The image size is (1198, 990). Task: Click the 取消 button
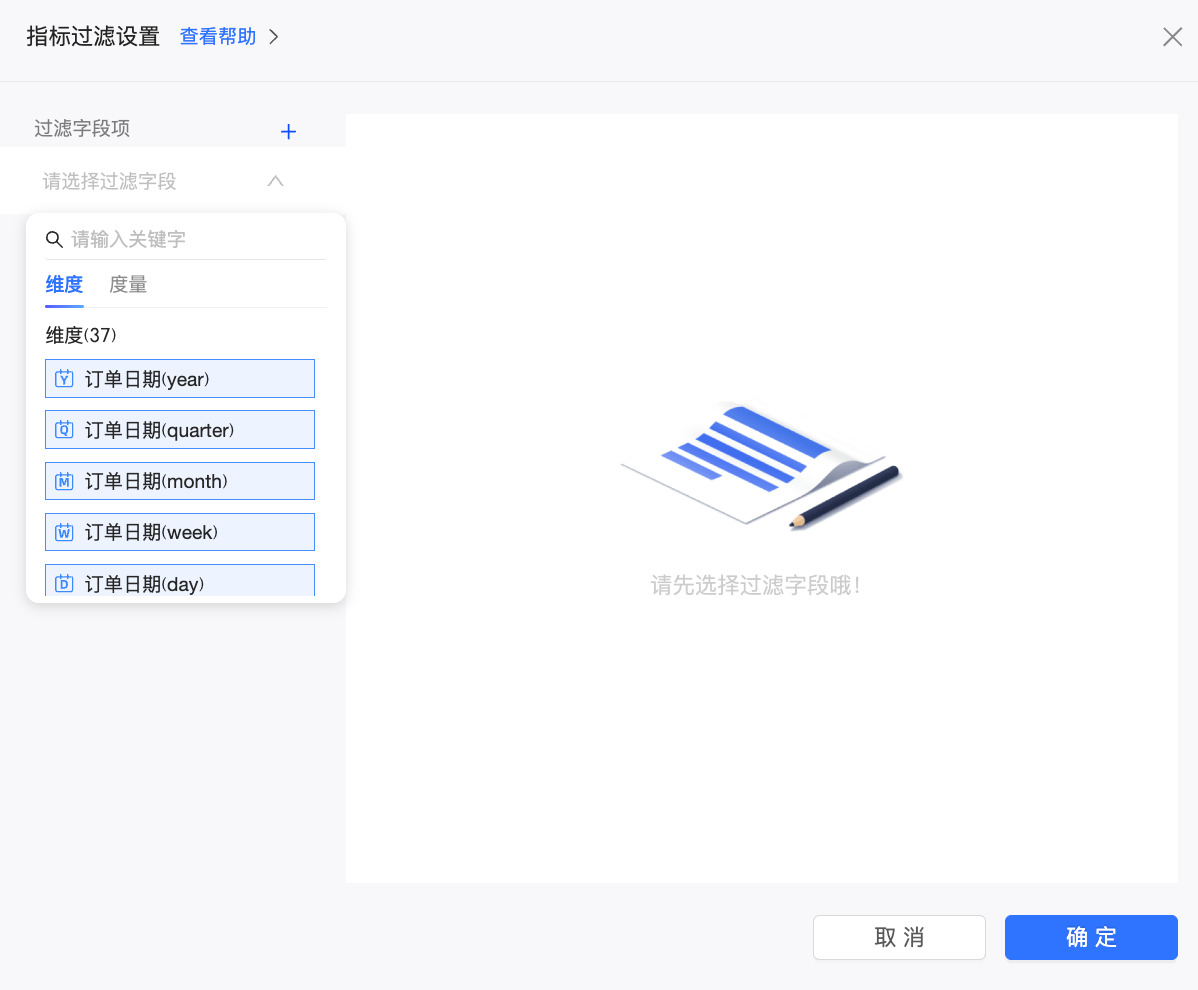pyautogui.click(x=899, y=937)
